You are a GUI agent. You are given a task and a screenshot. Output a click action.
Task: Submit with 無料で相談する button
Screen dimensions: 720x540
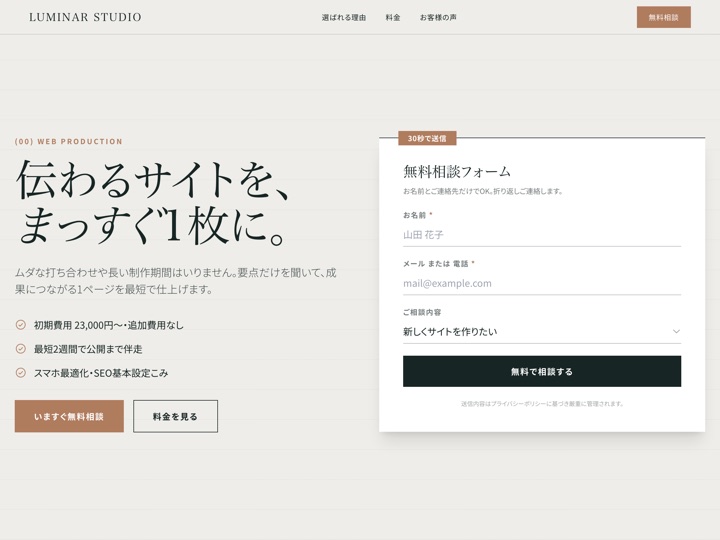click(542, 371)
